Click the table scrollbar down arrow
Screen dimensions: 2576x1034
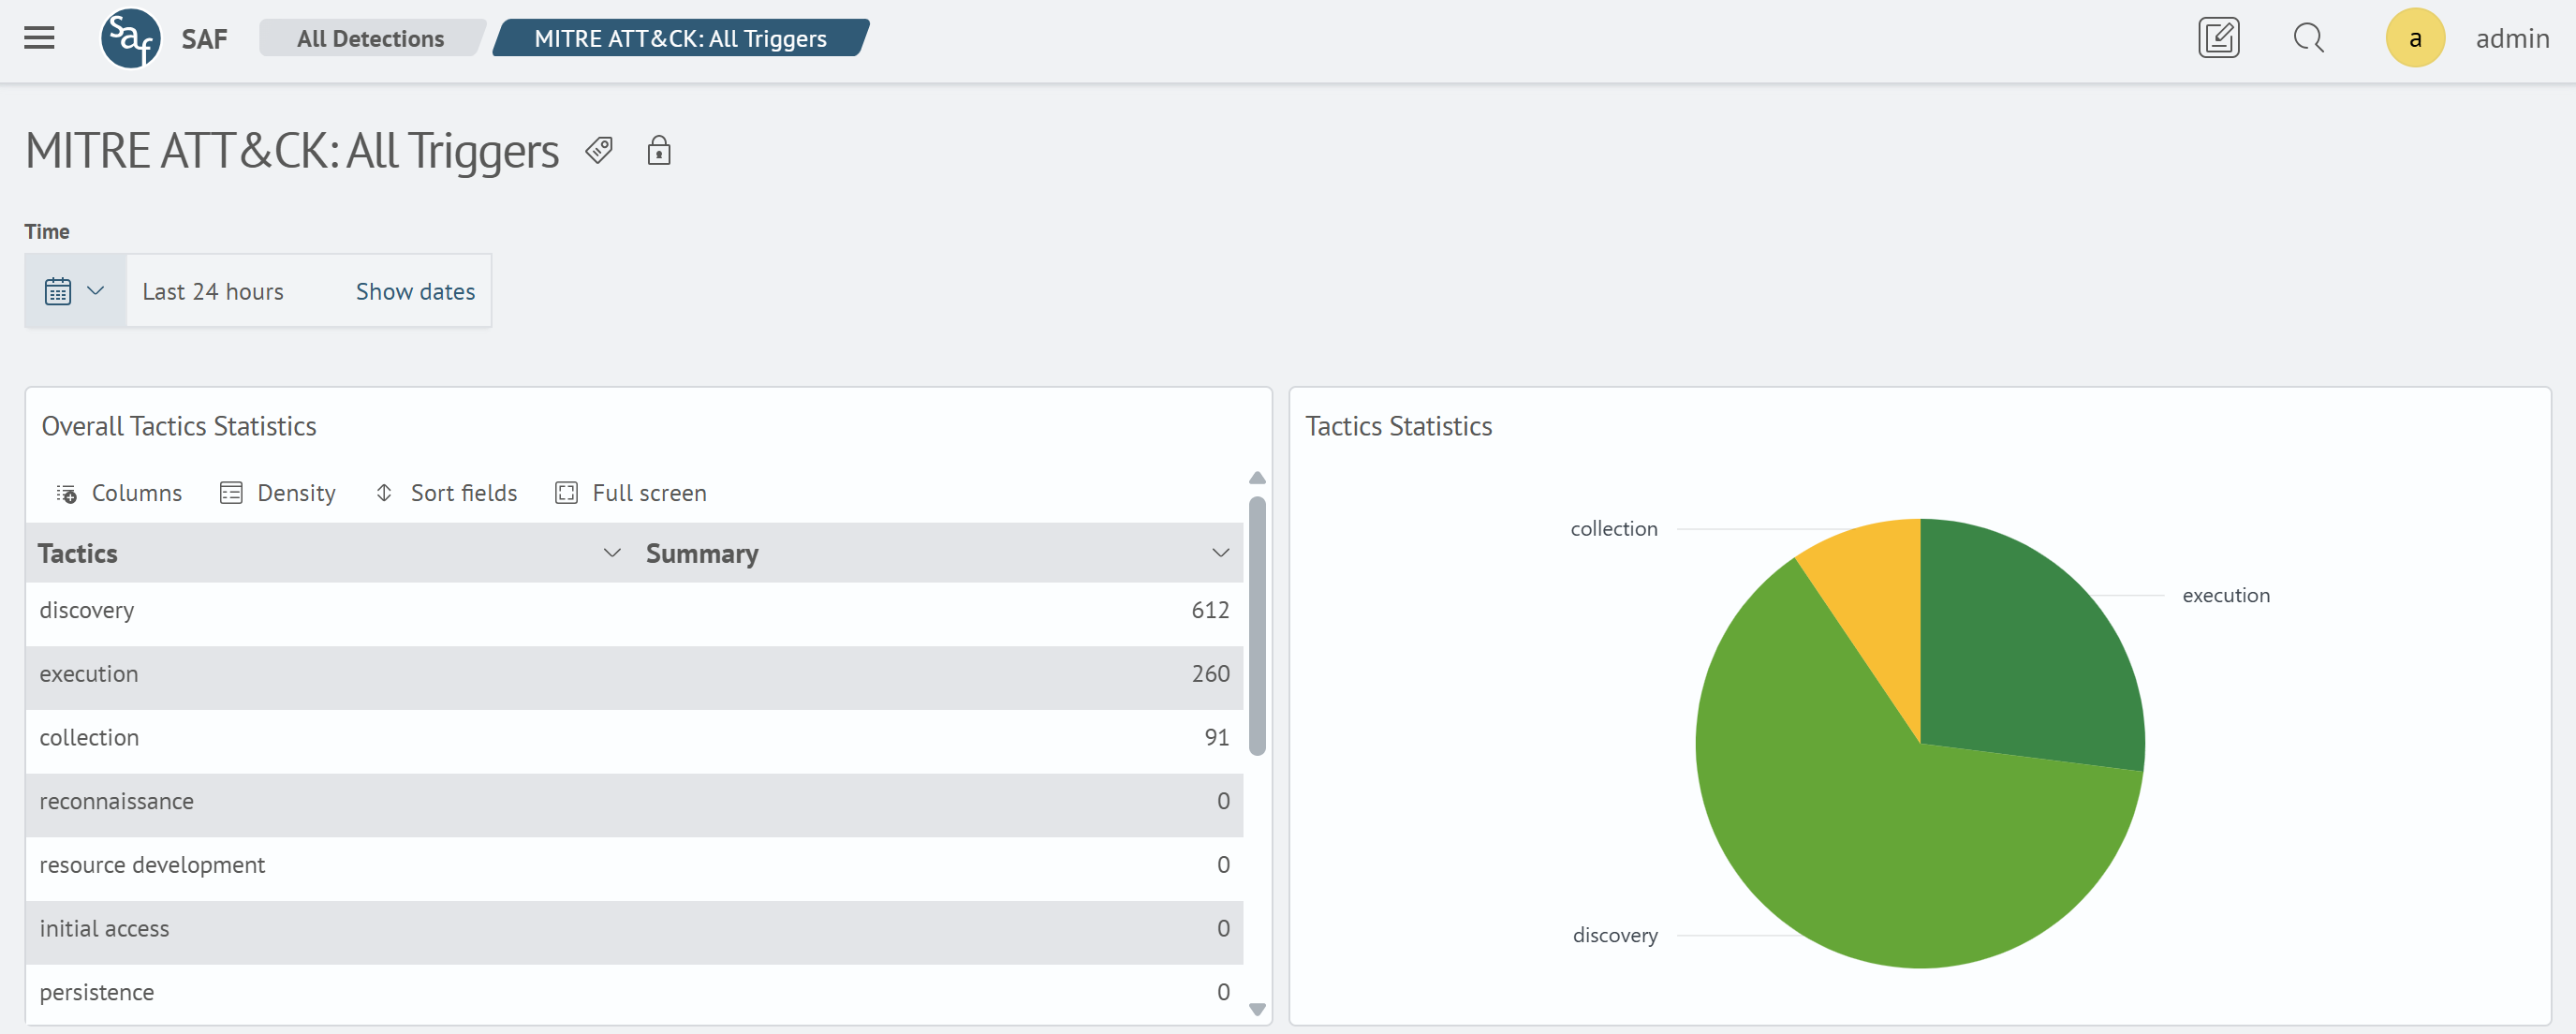[1257, 1009]
